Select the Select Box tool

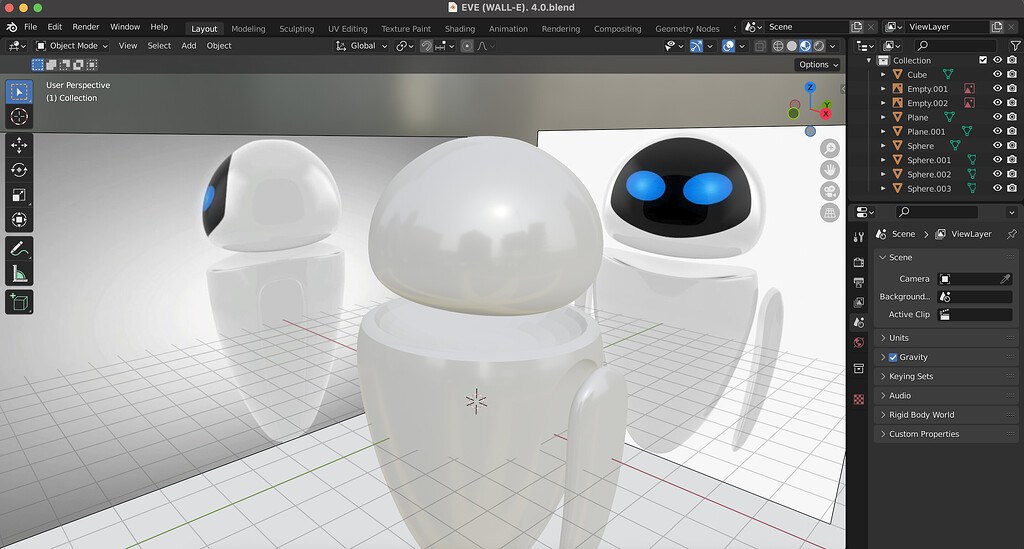coord(19,92)
